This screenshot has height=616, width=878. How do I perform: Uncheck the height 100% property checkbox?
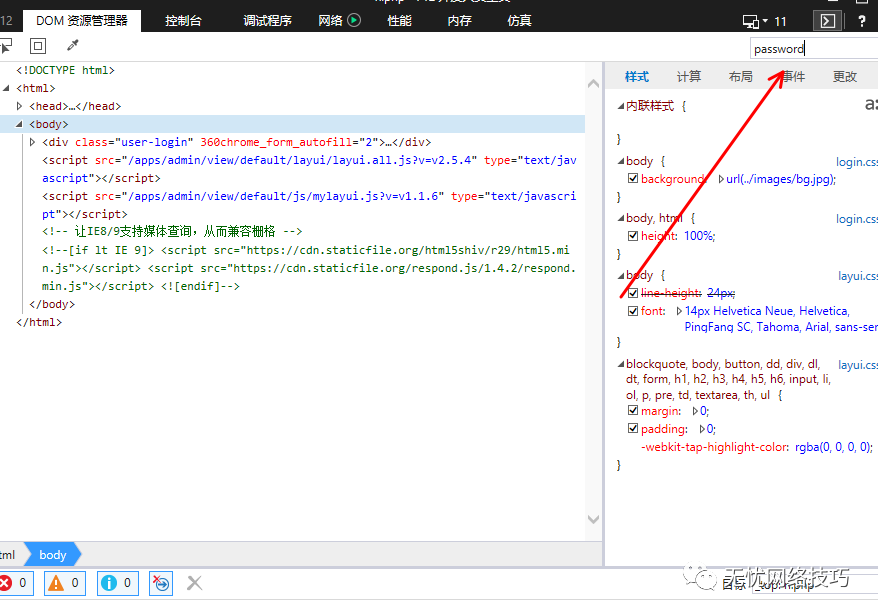tap(633, 236)
